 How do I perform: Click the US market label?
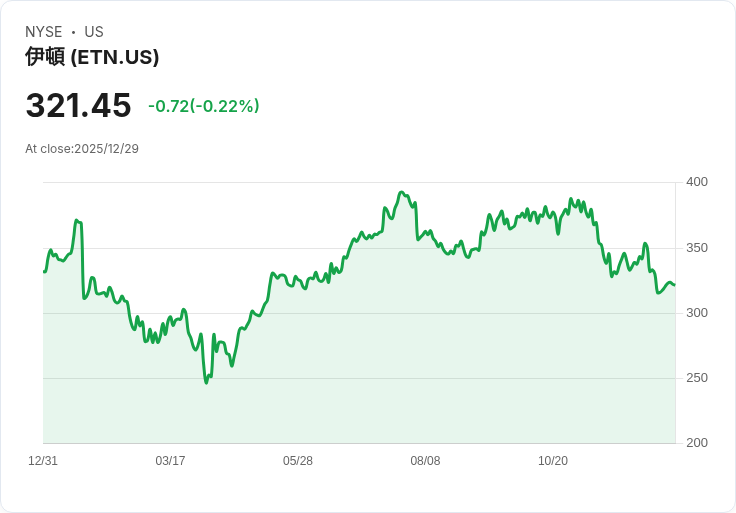(94, 32)
